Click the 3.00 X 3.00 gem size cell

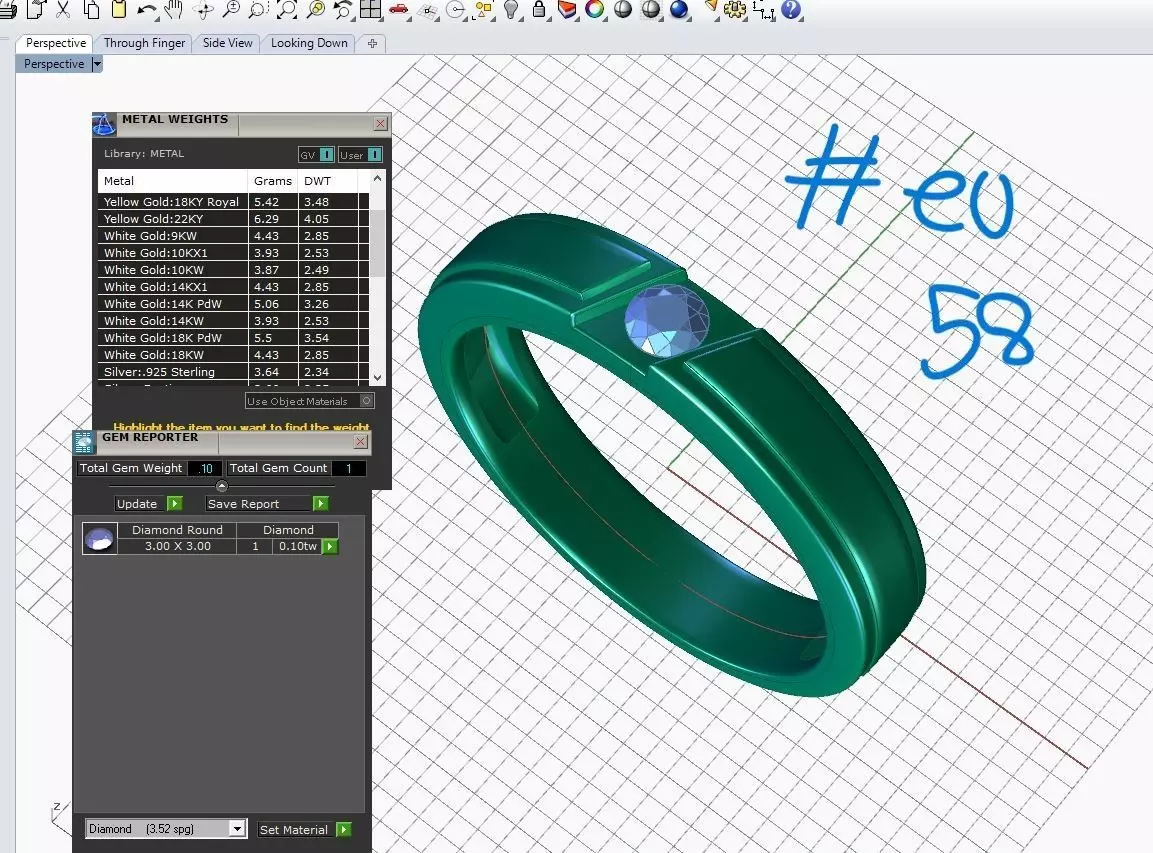(177, 546)
